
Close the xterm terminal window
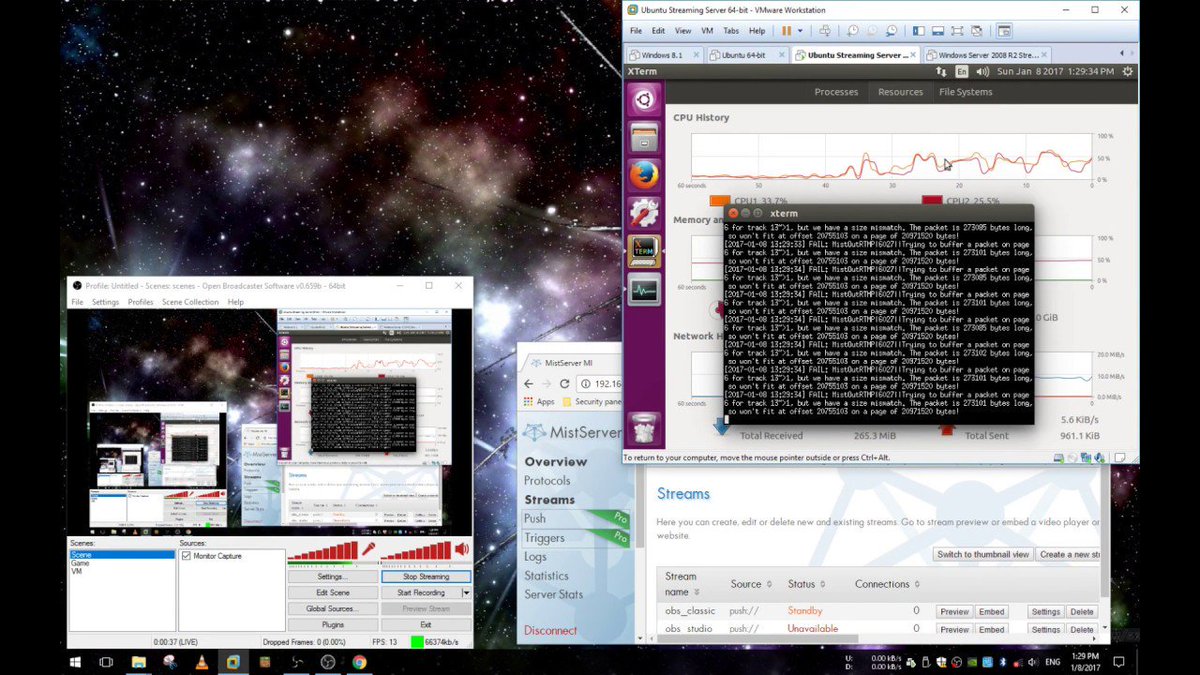pyautogui.click(x=733, y=213)
